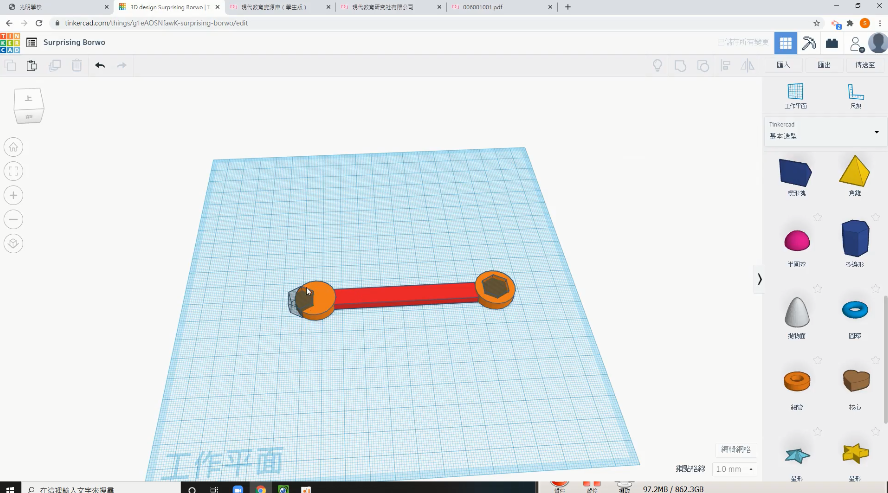Pick the pink half sphere shape
The width and height of the screenshot is (888, 493).
coord(797,241)
